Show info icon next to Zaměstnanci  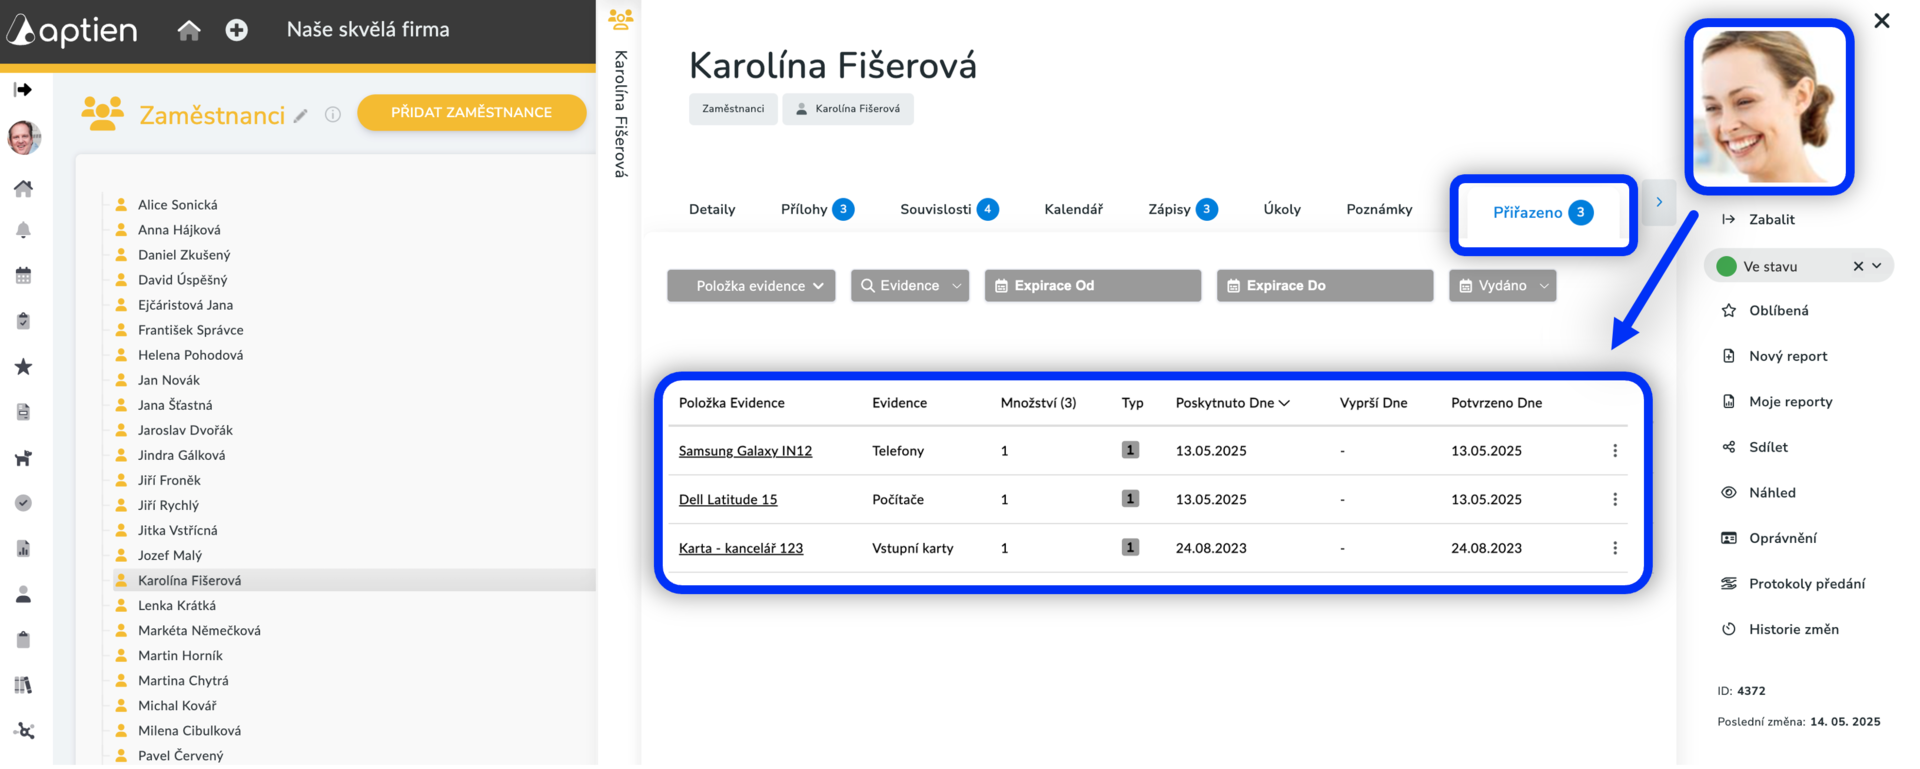tap(333, 115)
